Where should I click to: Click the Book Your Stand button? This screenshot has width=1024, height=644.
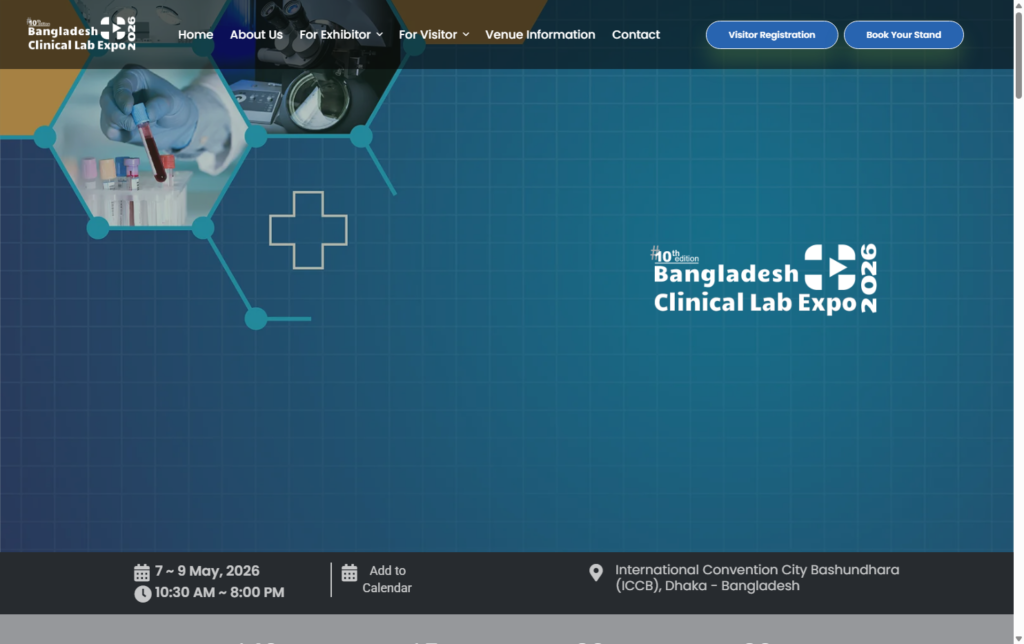[x=903, y=34]
